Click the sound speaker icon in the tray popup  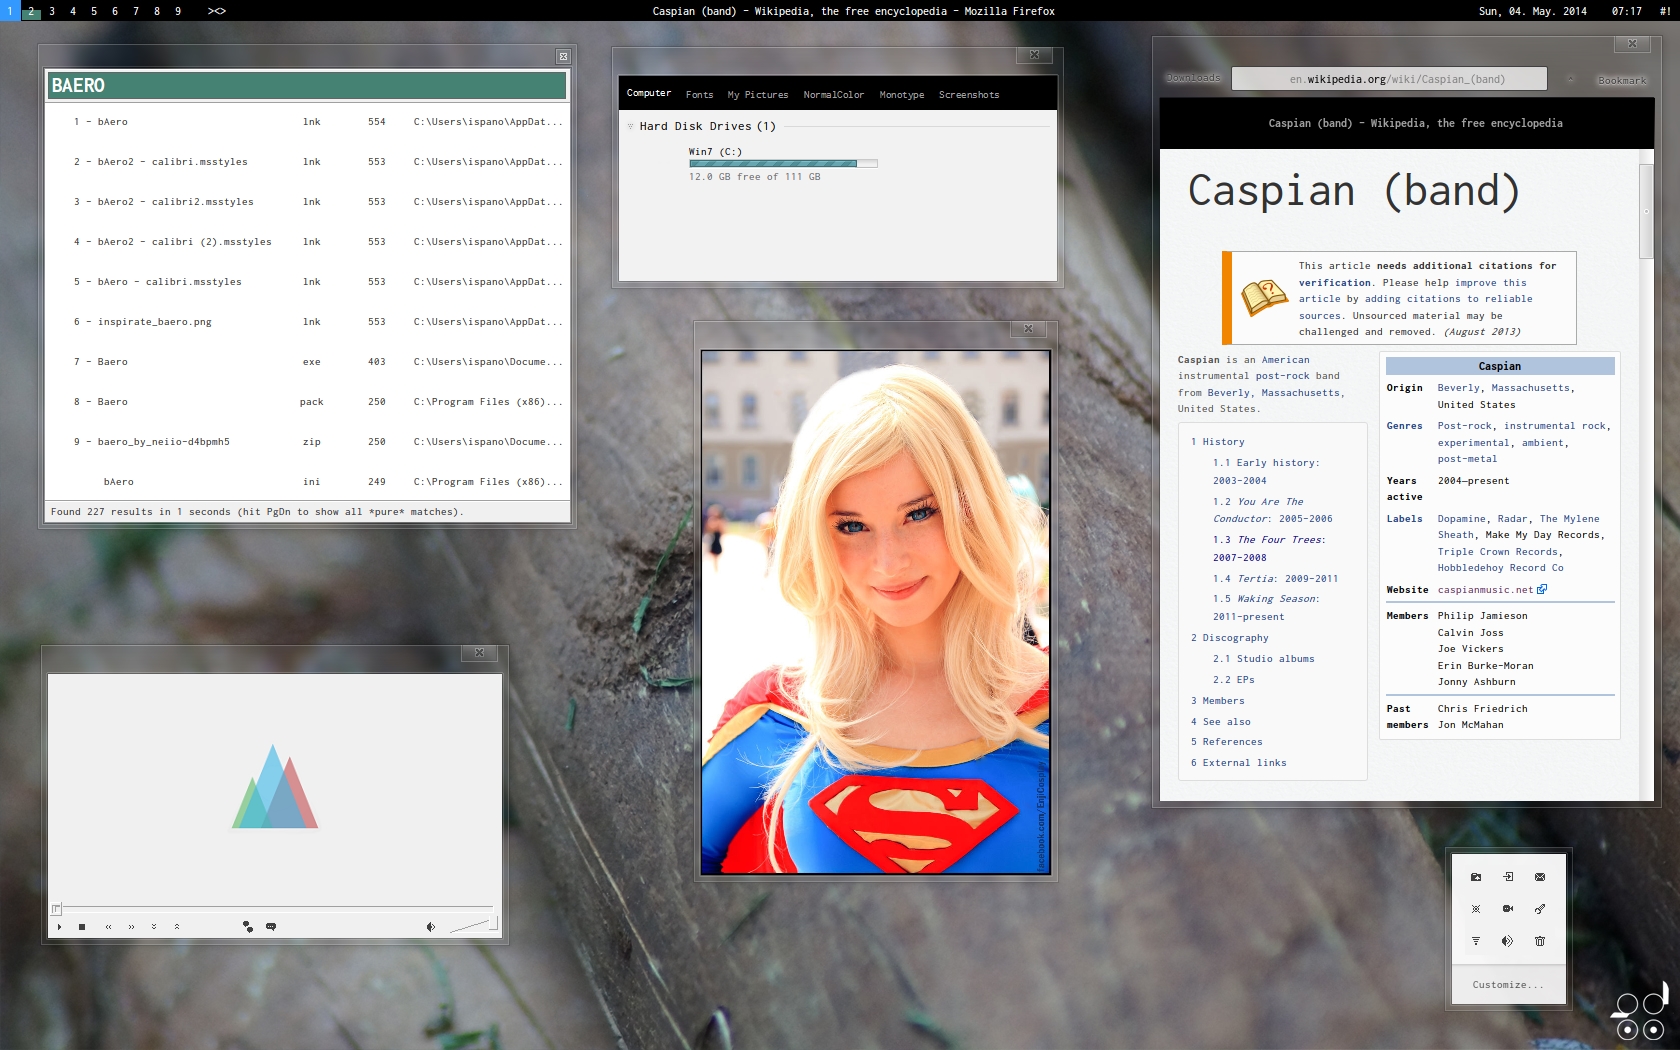pyautogui.click(x=1508, y=941)
